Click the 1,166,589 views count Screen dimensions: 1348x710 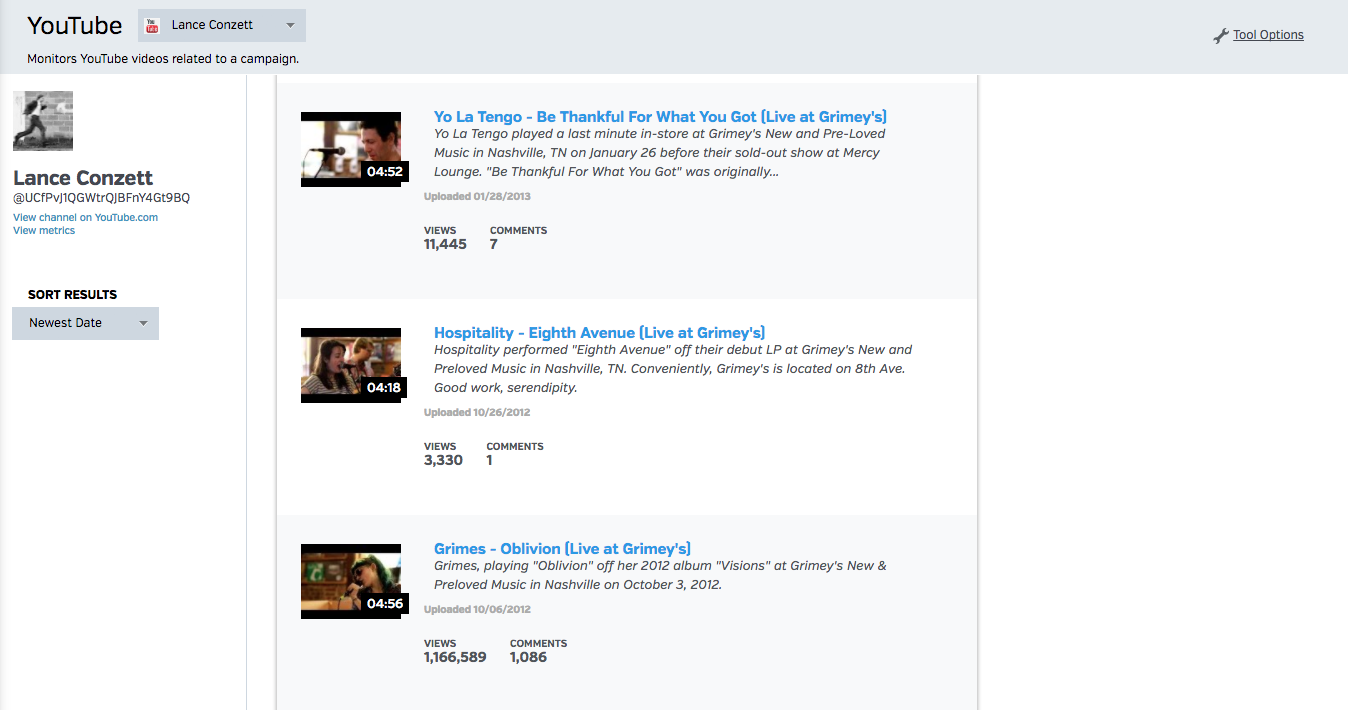pyautogui.click(x=455, y=658)
